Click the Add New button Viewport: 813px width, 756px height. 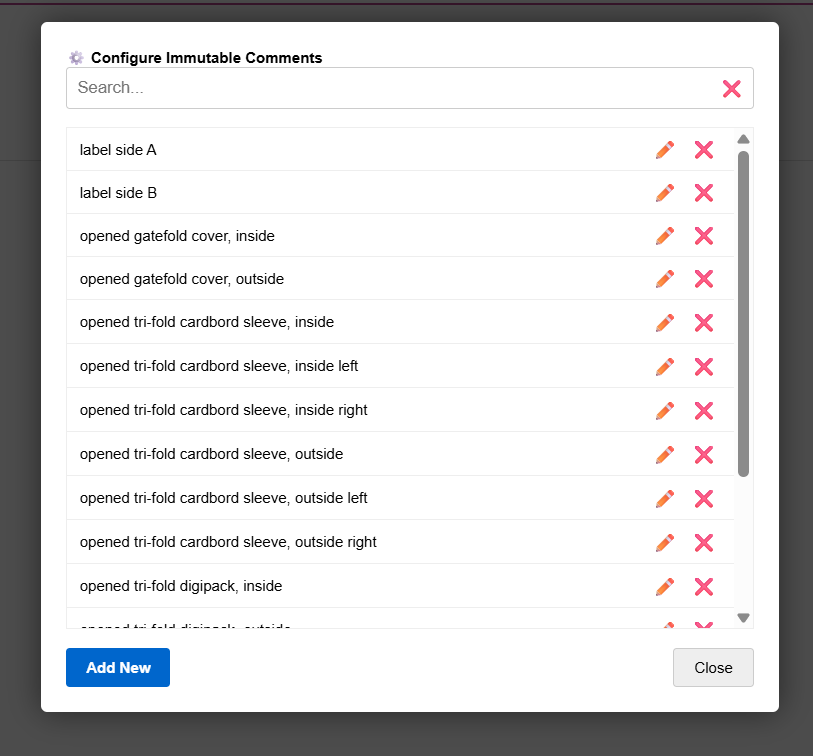pos(118,668)
